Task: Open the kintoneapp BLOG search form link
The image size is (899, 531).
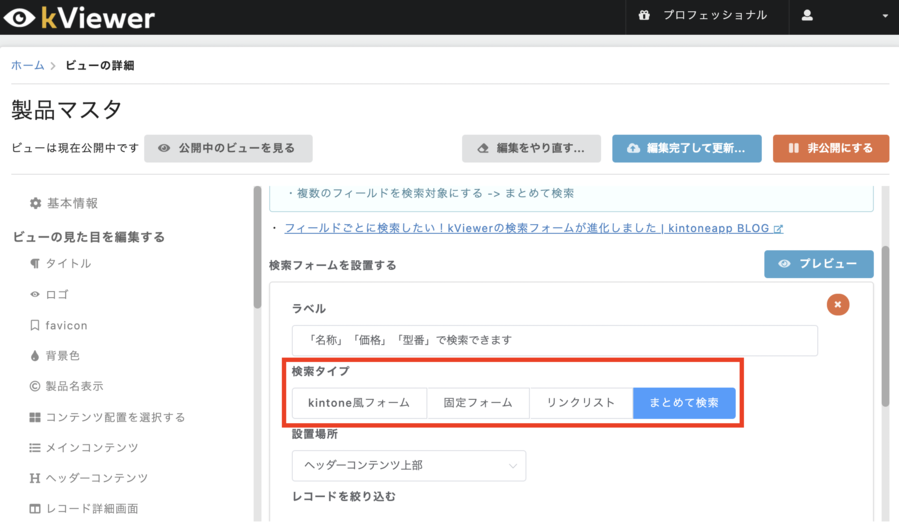Action: (527, 228)
